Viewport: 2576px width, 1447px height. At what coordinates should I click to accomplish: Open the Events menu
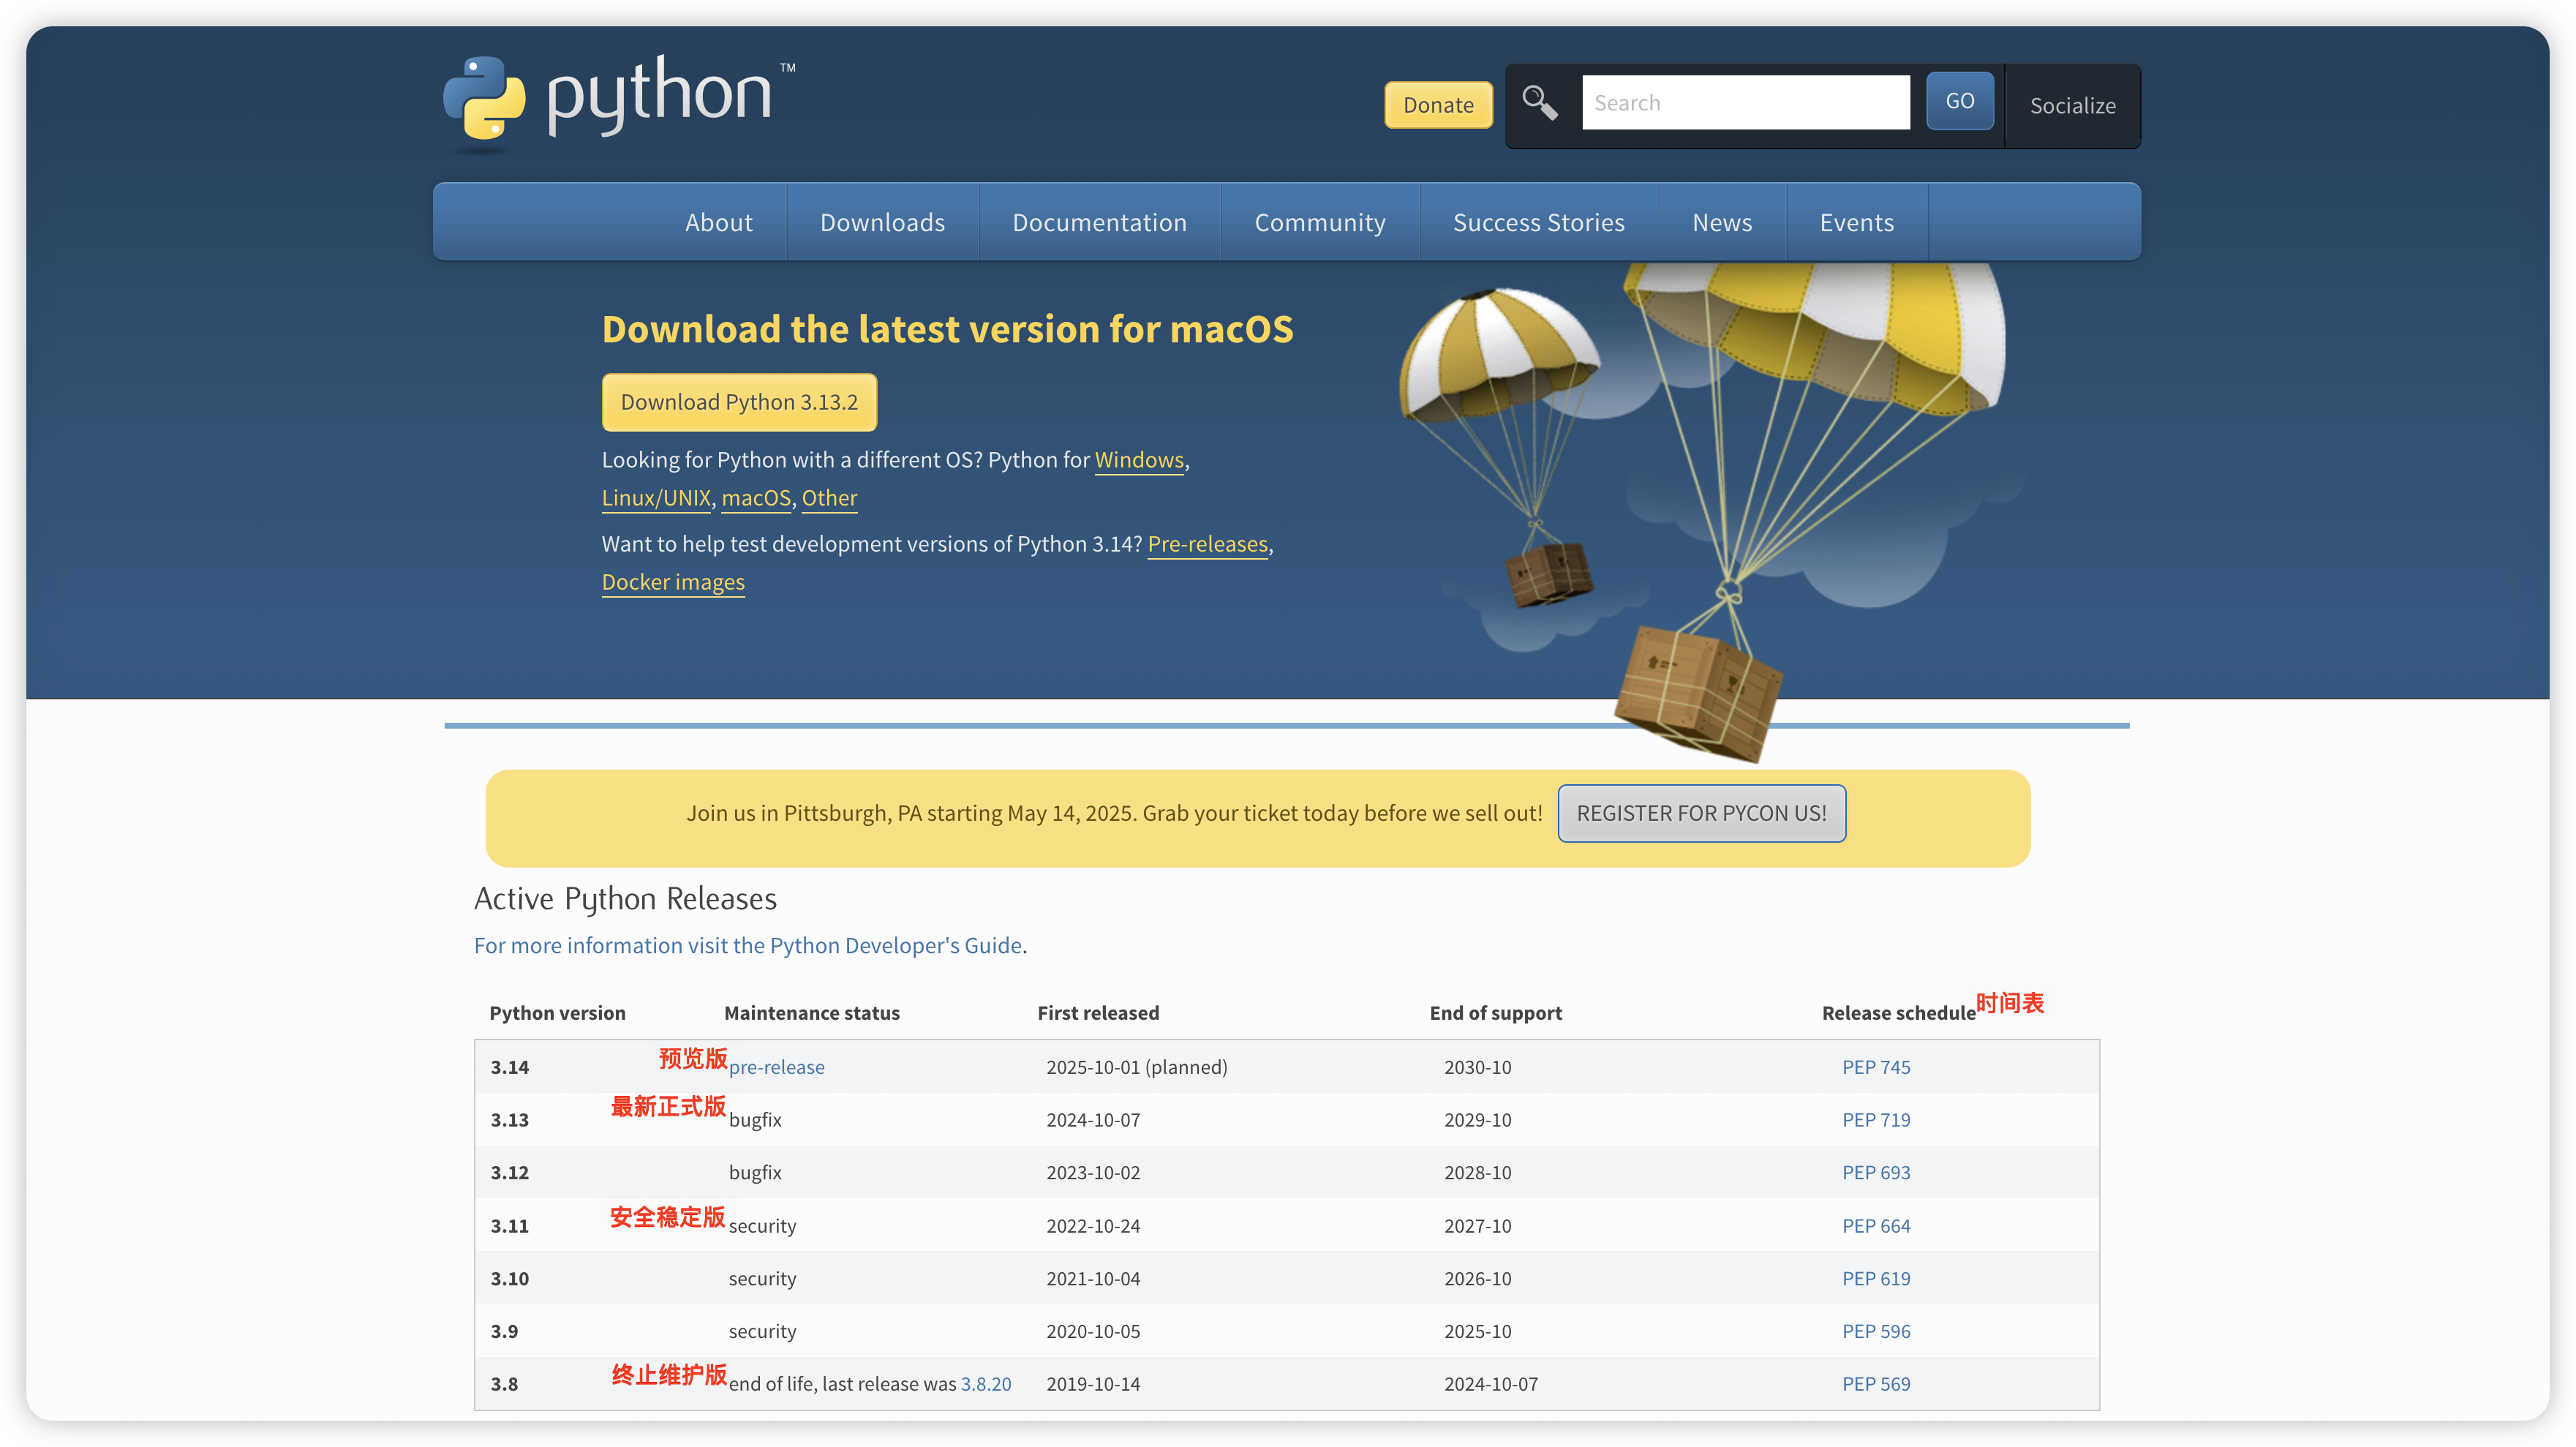tap(1856, 222)
